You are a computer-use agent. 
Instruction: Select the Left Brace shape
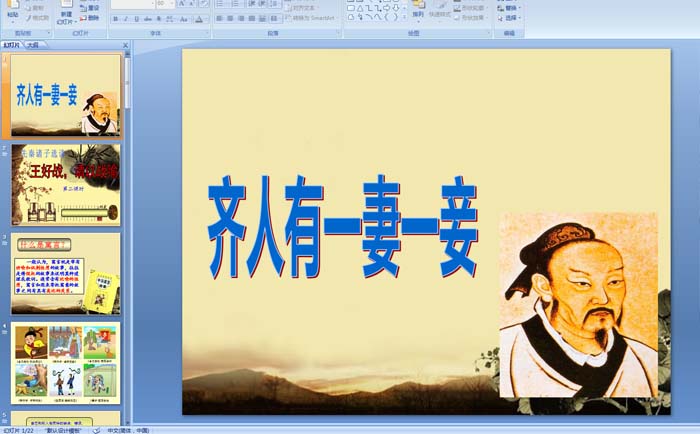387,17
